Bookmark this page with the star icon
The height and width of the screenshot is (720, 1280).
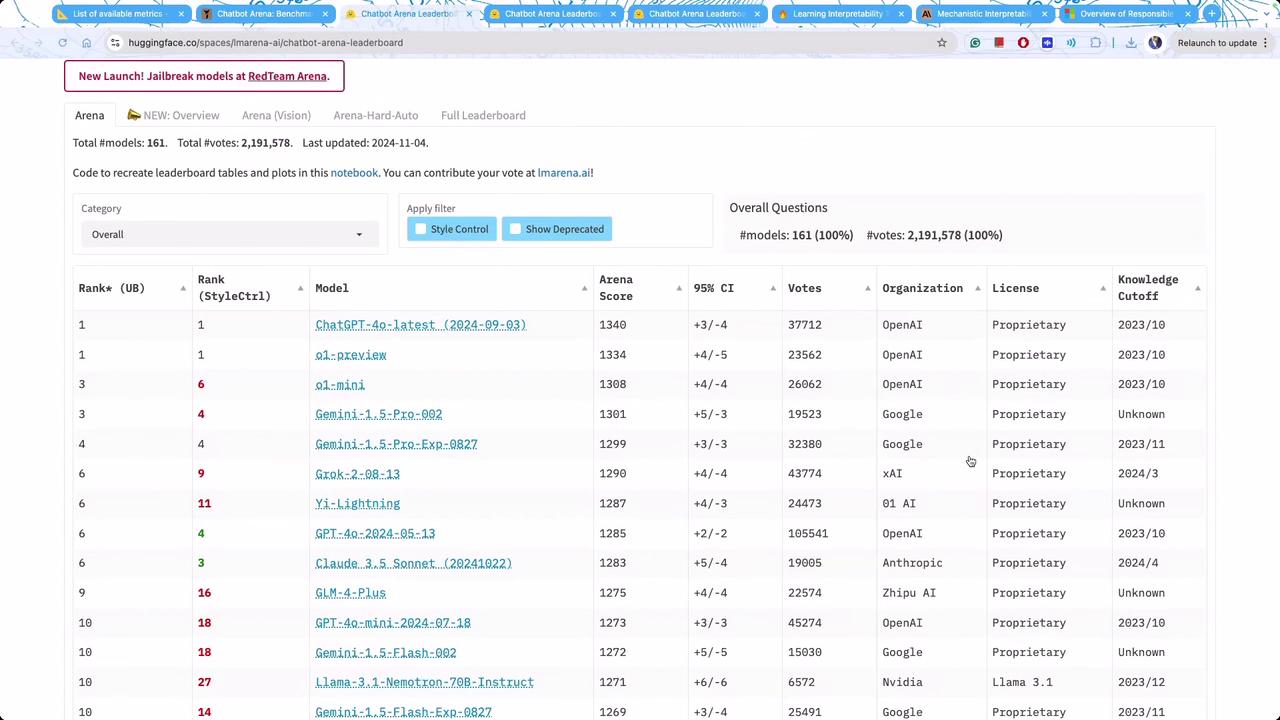point(941,43)
